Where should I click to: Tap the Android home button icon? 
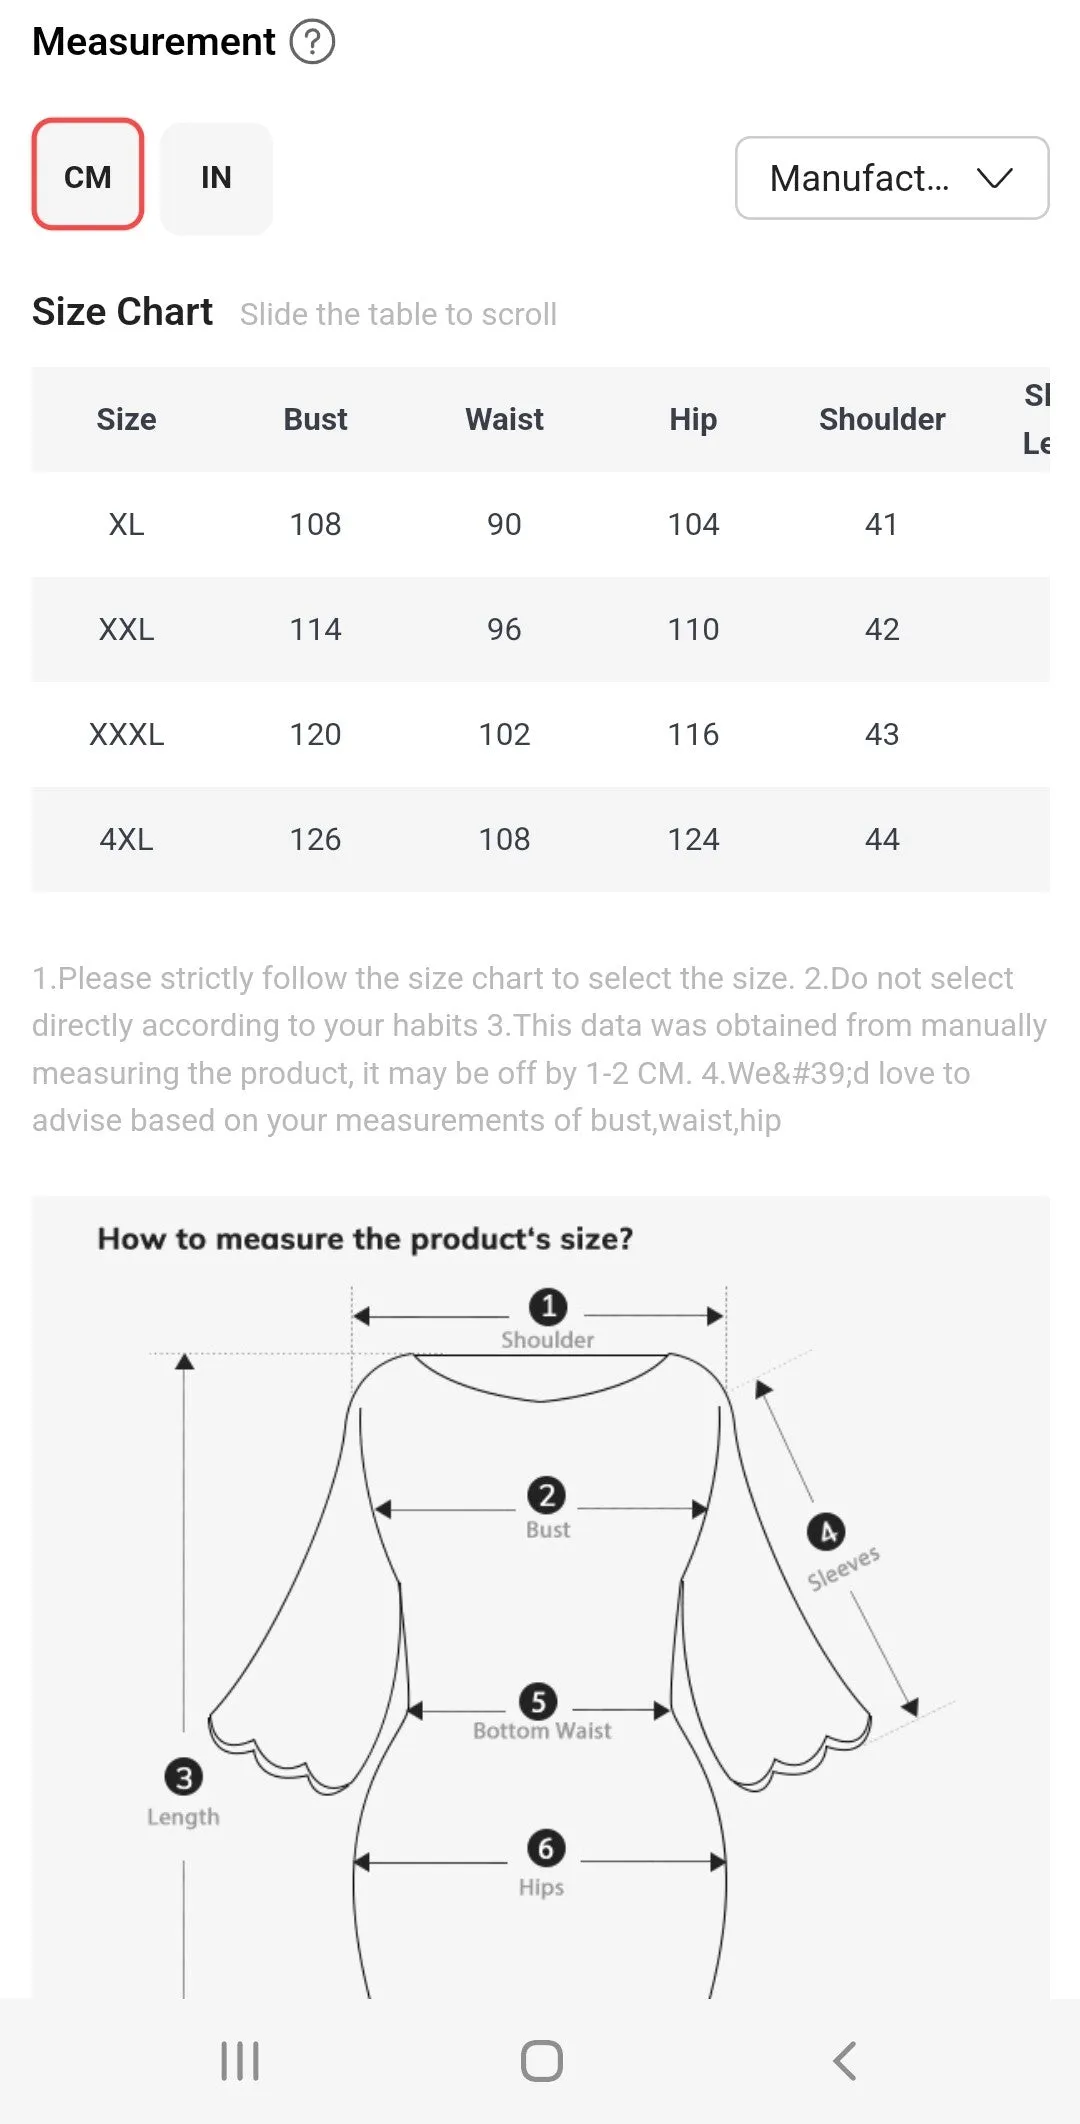(542, 2061)
